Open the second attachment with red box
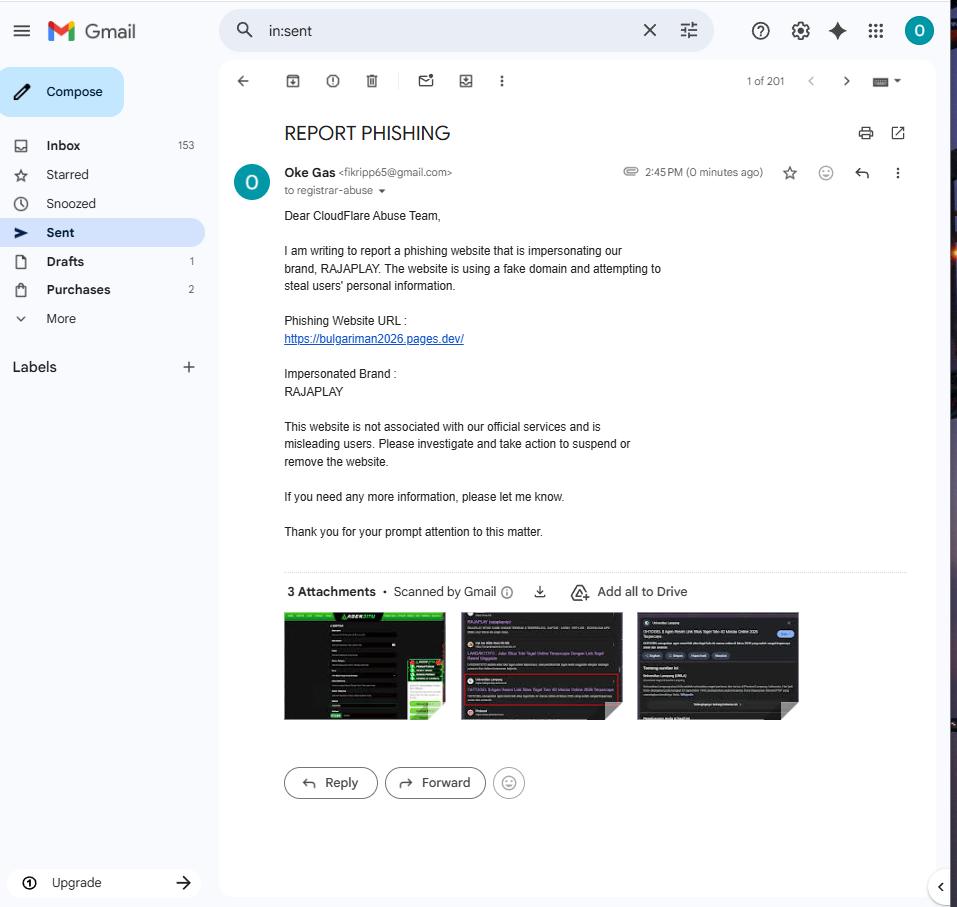The width and height of the screenshot is (957, 907). pyautogui.click(x=541, y=666)
